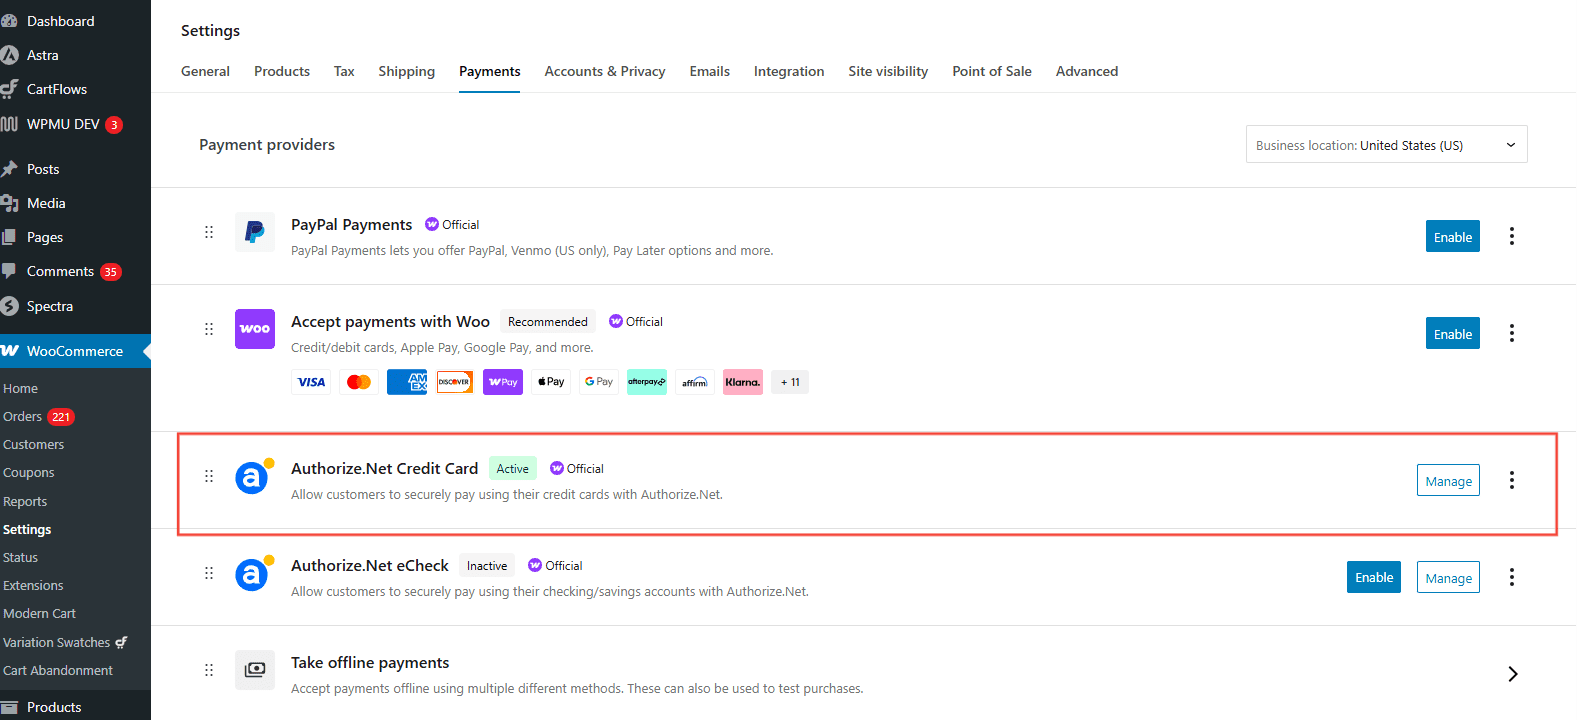Click the WooPay logo badge

503,382
